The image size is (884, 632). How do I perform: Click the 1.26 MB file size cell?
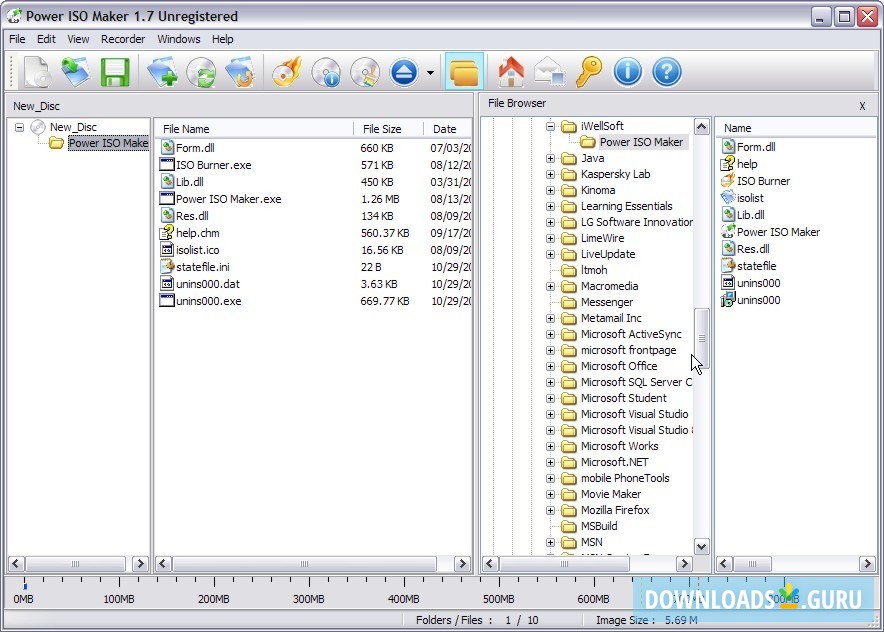pyautogui.click(x=380, y=199)
